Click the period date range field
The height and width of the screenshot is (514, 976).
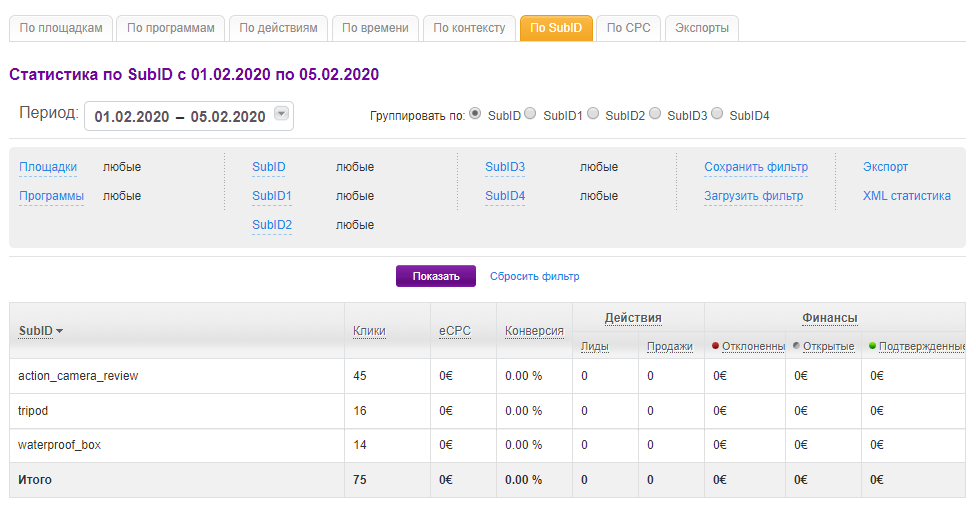click(x=180, y=117)
